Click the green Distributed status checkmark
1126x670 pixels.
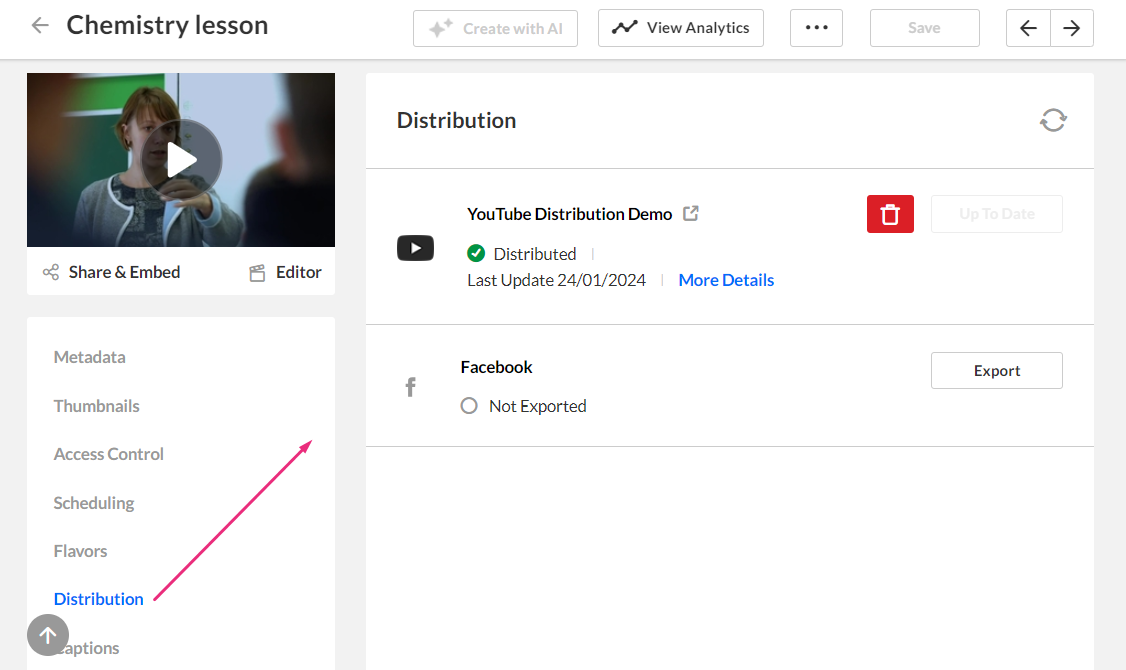coord(475,253)
